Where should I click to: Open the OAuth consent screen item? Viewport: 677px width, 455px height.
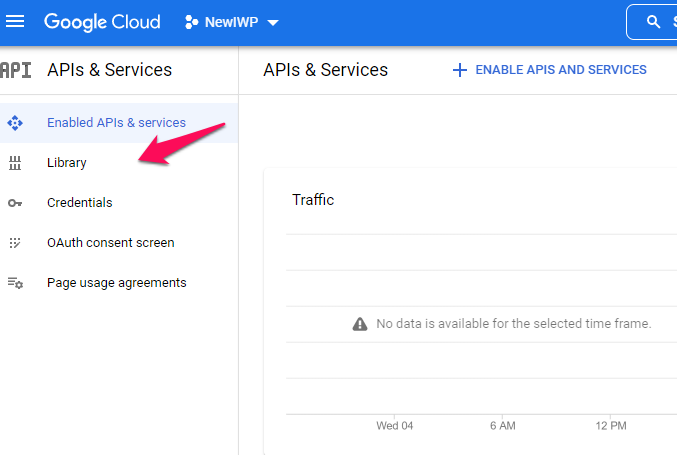(x=119, y=243)
